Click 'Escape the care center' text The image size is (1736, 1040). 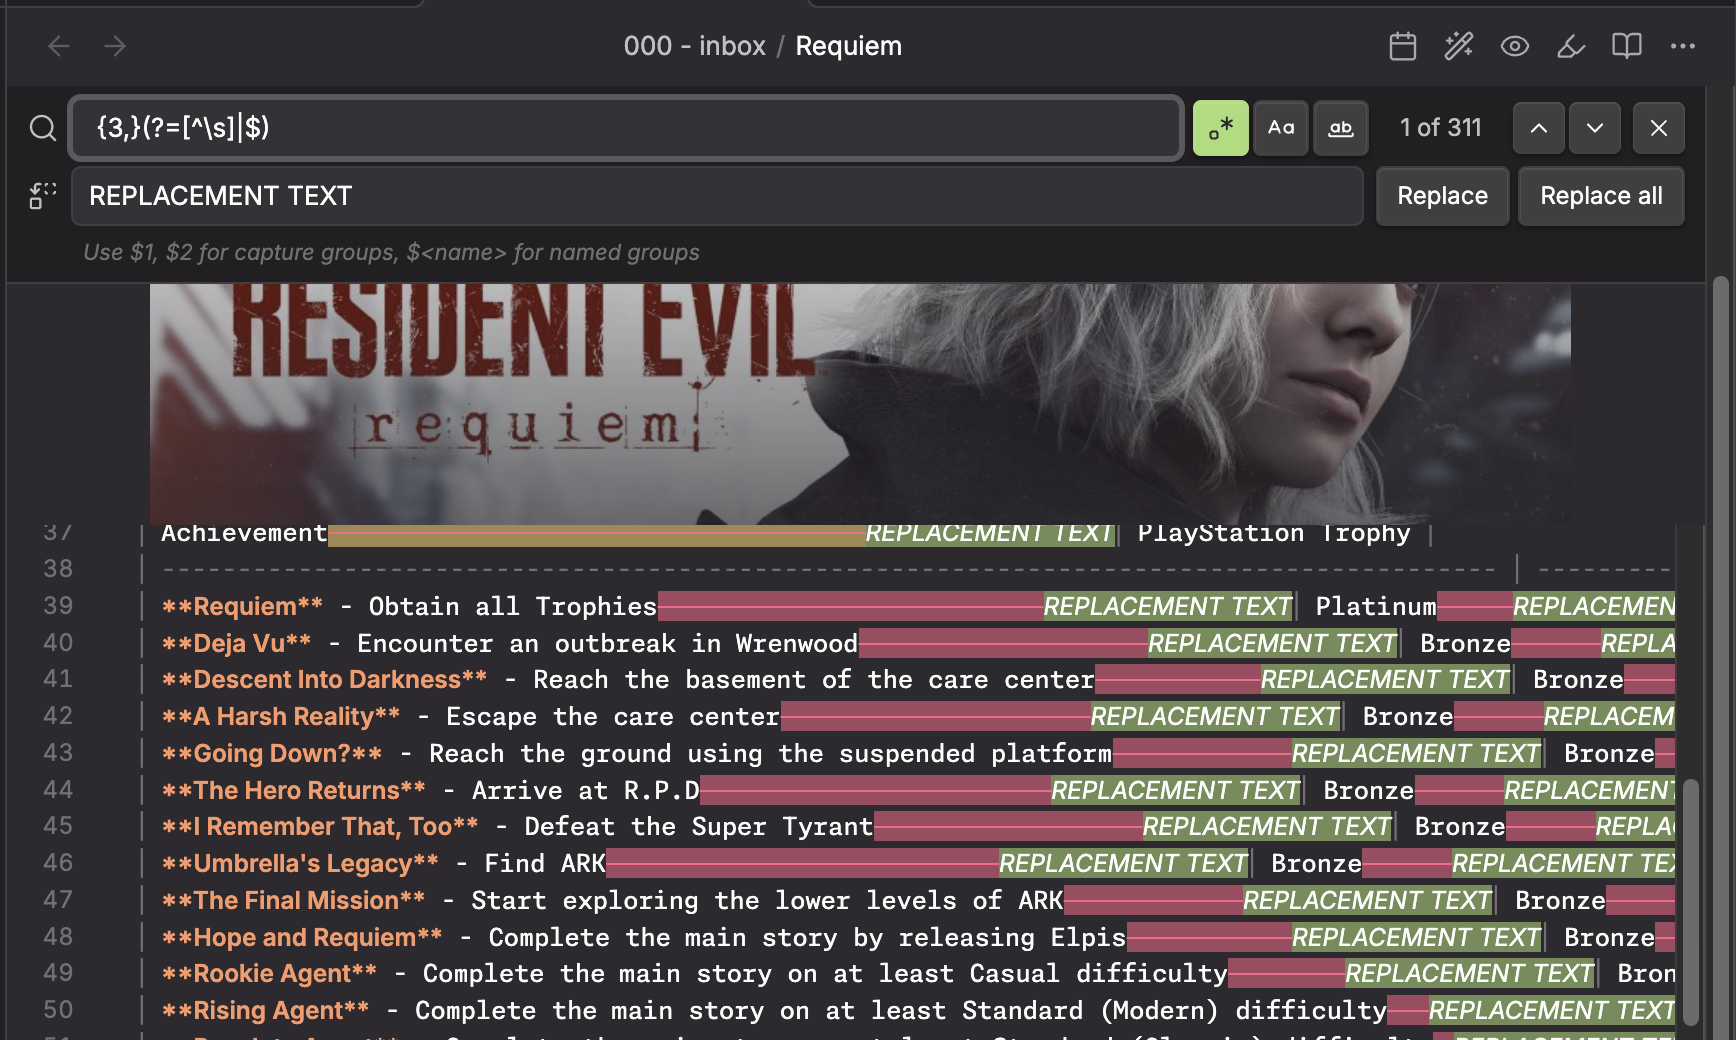pyautogui.click(x=613, y=717)
